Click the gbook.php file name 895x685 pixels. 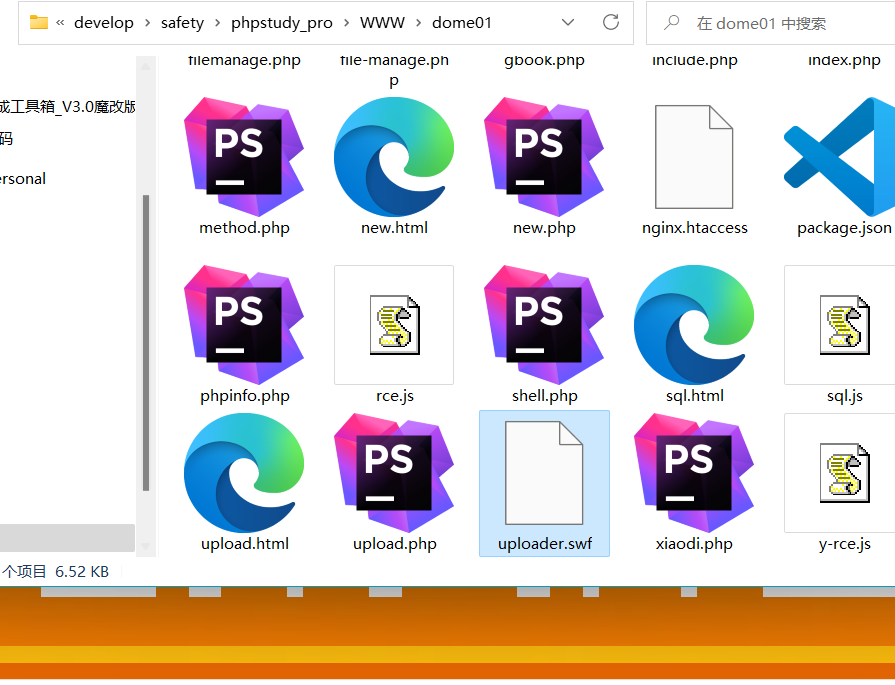545,60
